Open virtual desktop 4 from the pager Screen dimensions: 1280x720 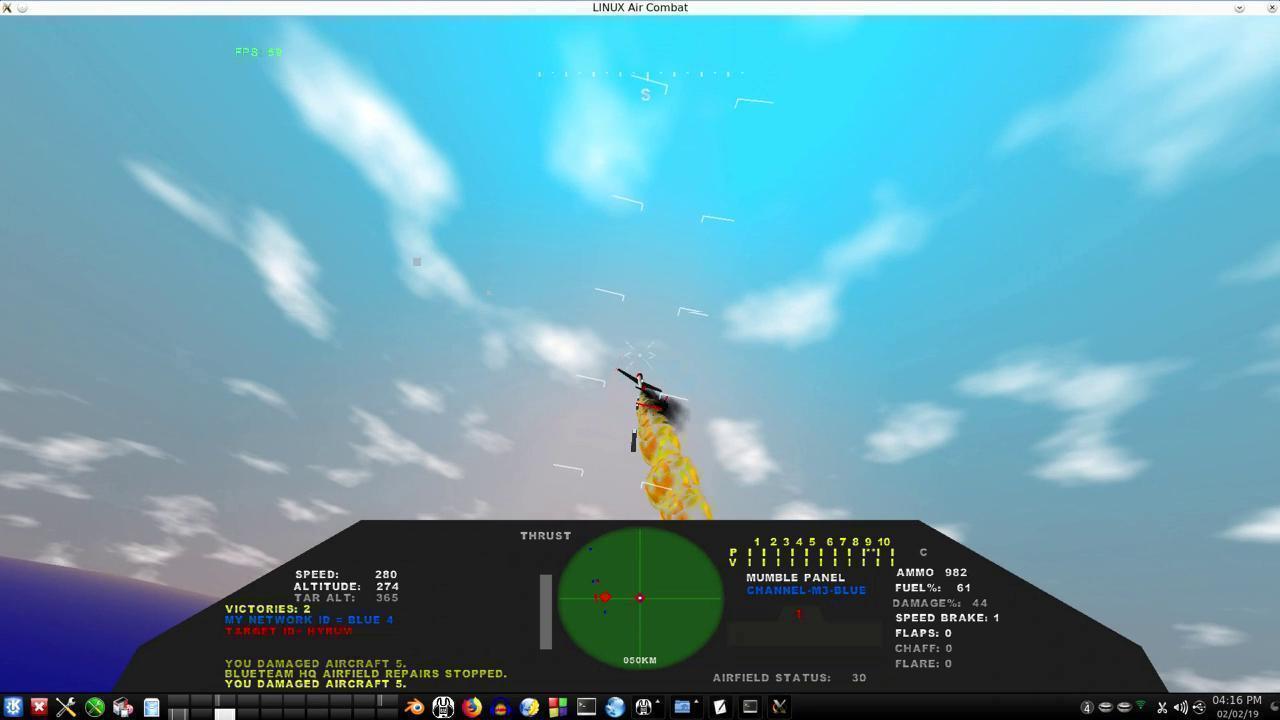click(246, 702)
